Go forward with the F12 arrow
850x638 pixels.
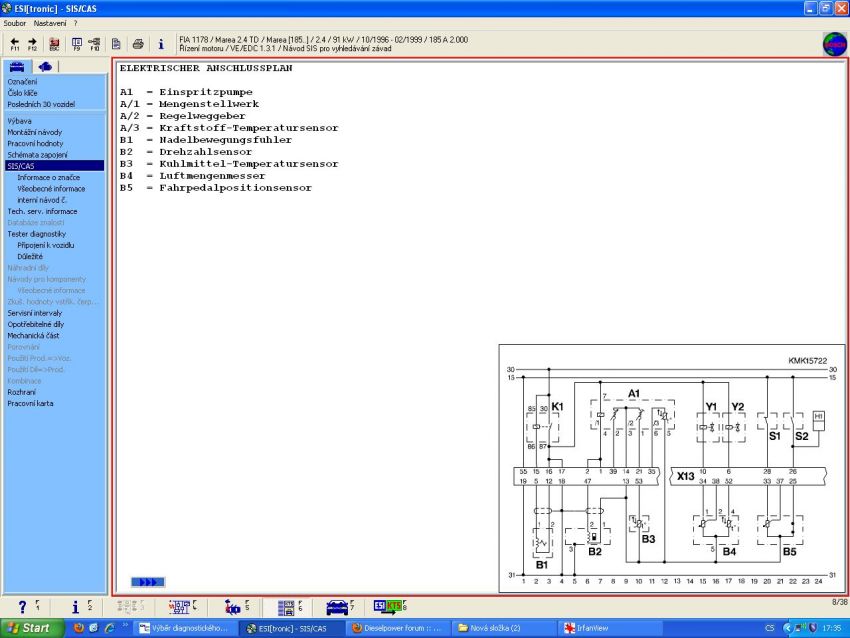(33, 44)
